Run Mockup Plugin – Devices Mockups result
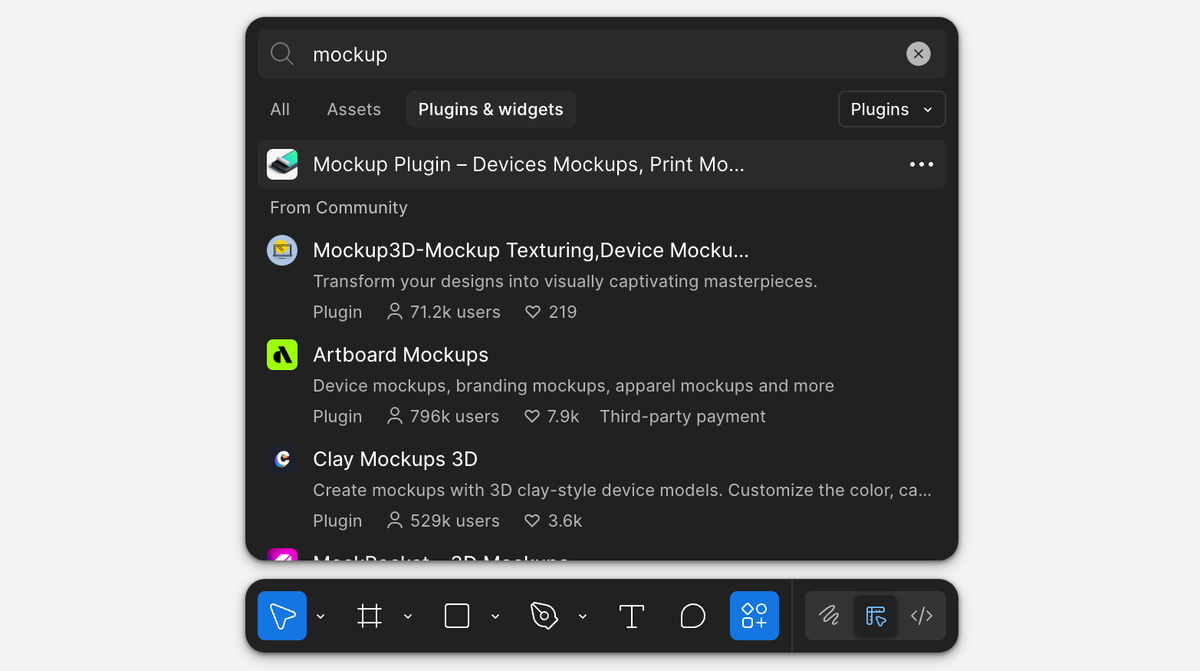 tap(602, 164)
